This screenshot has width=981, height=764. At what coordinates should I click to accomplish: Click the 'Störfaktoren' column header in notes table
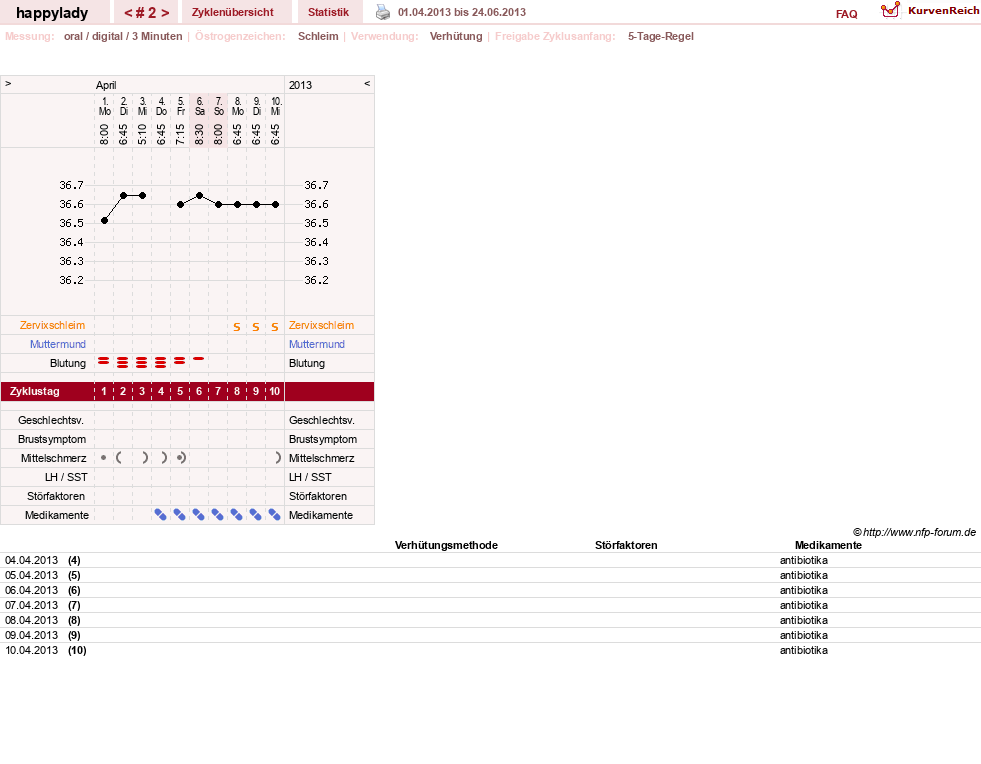[x=626, y=545]
